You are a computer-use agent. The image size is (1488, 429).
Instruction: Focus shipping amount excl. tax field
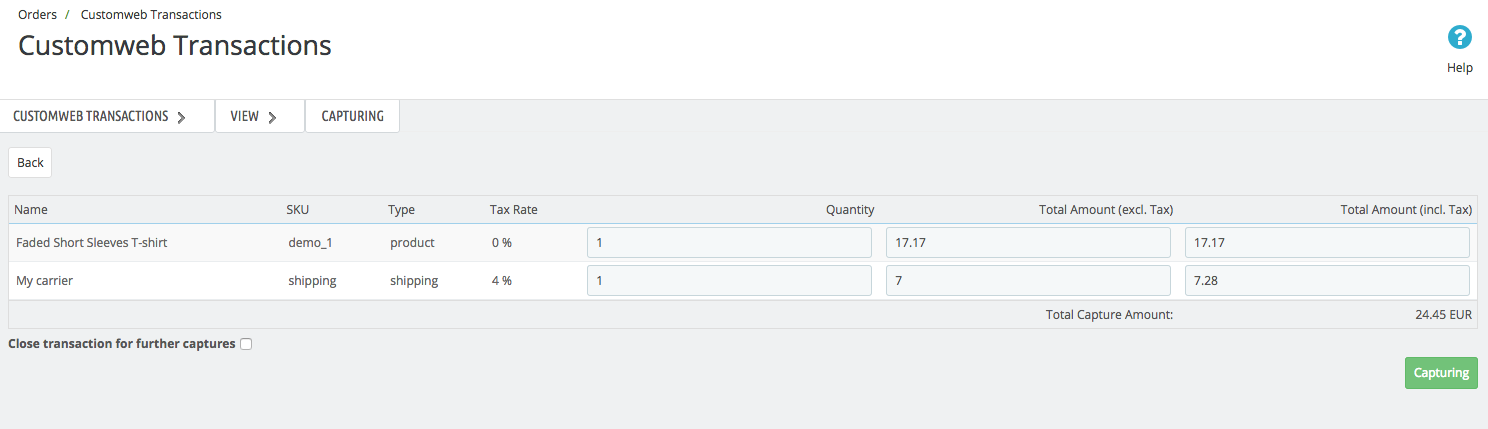coord(1028,281)
